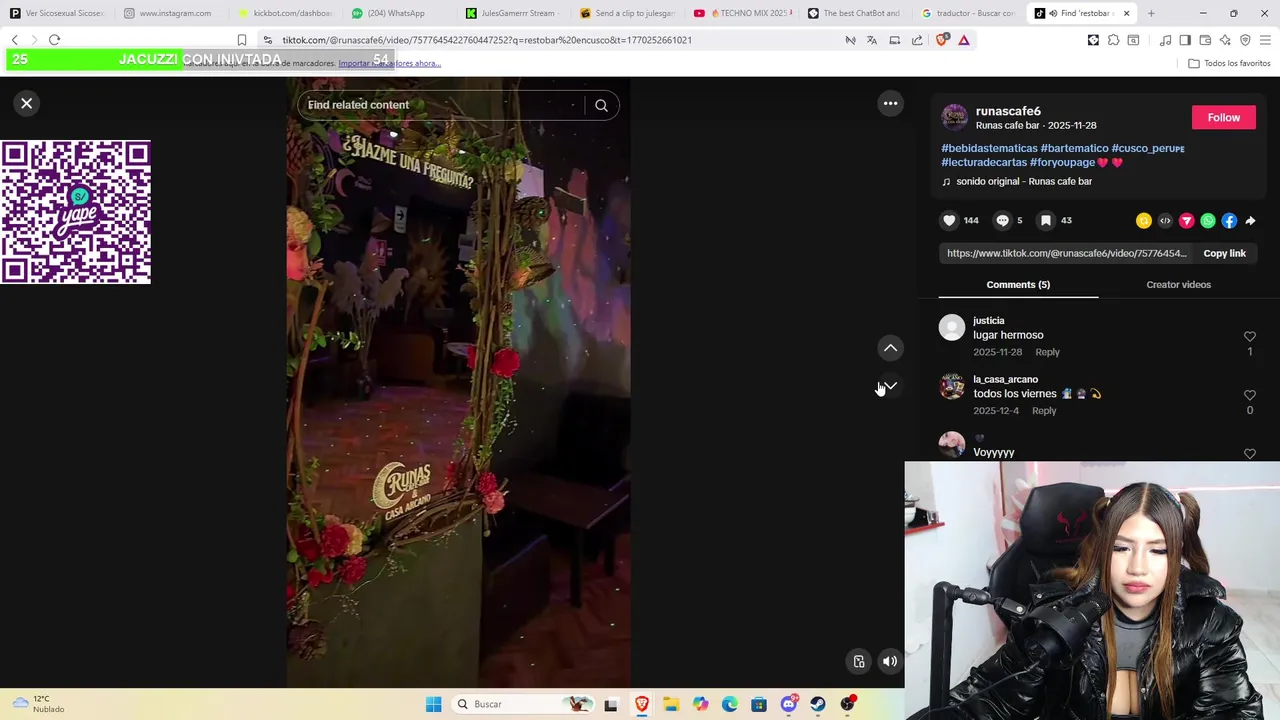Reply to justicia's comment

point(1047,352)
